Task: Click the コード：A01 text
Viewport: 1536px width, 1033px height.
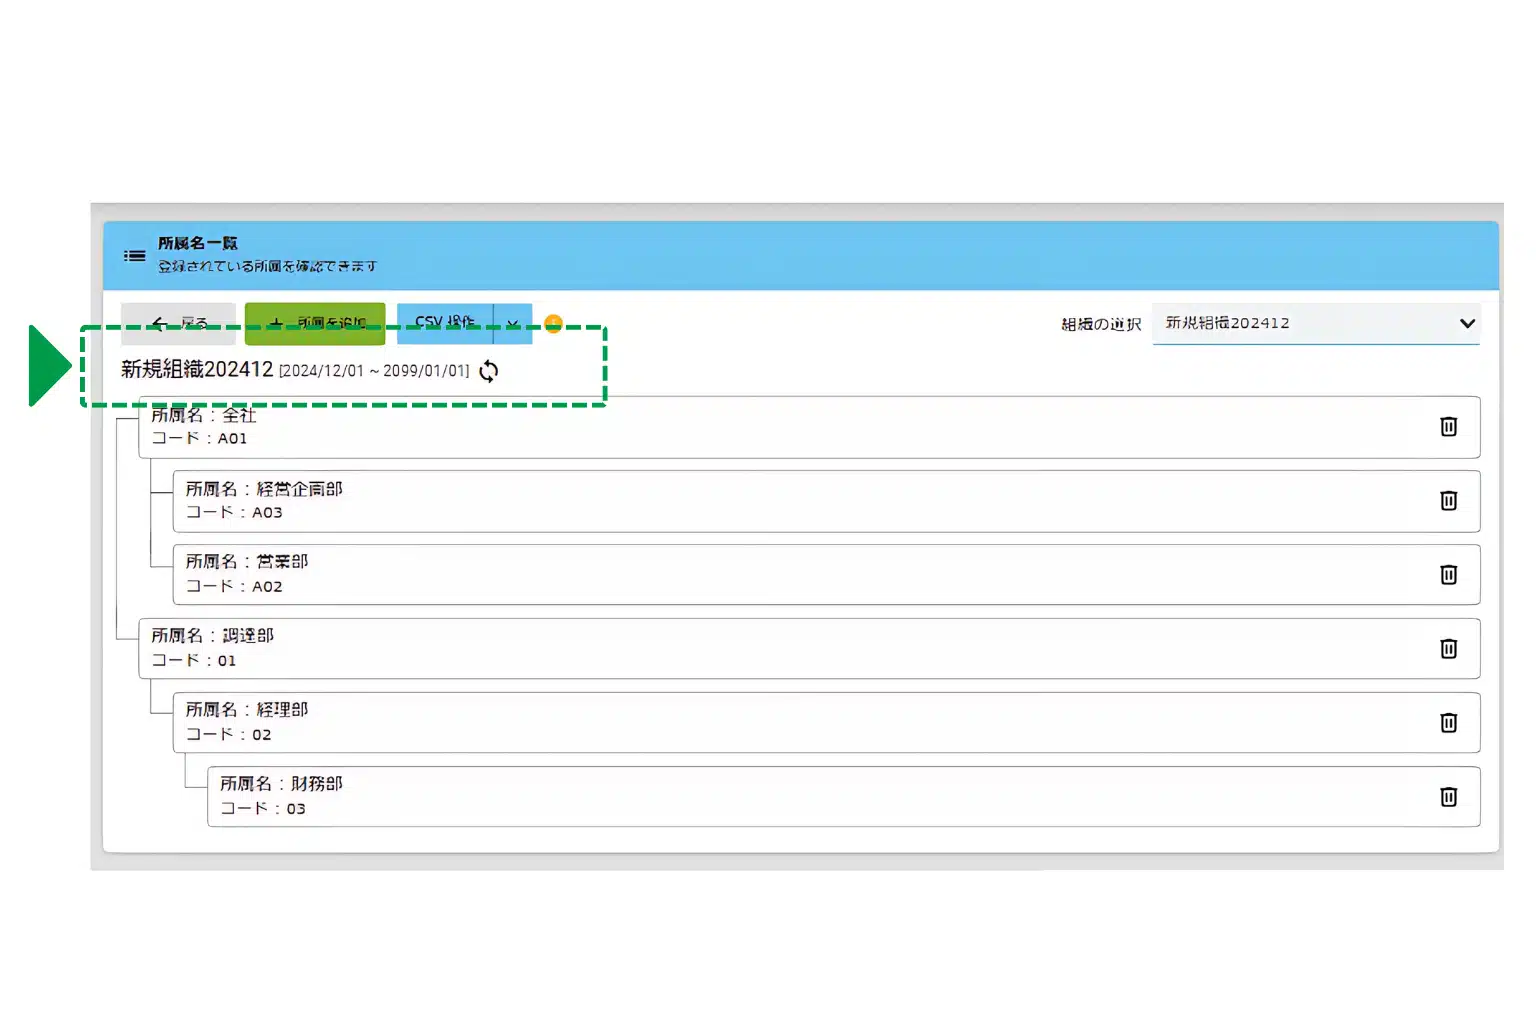Action: [199, 438]
